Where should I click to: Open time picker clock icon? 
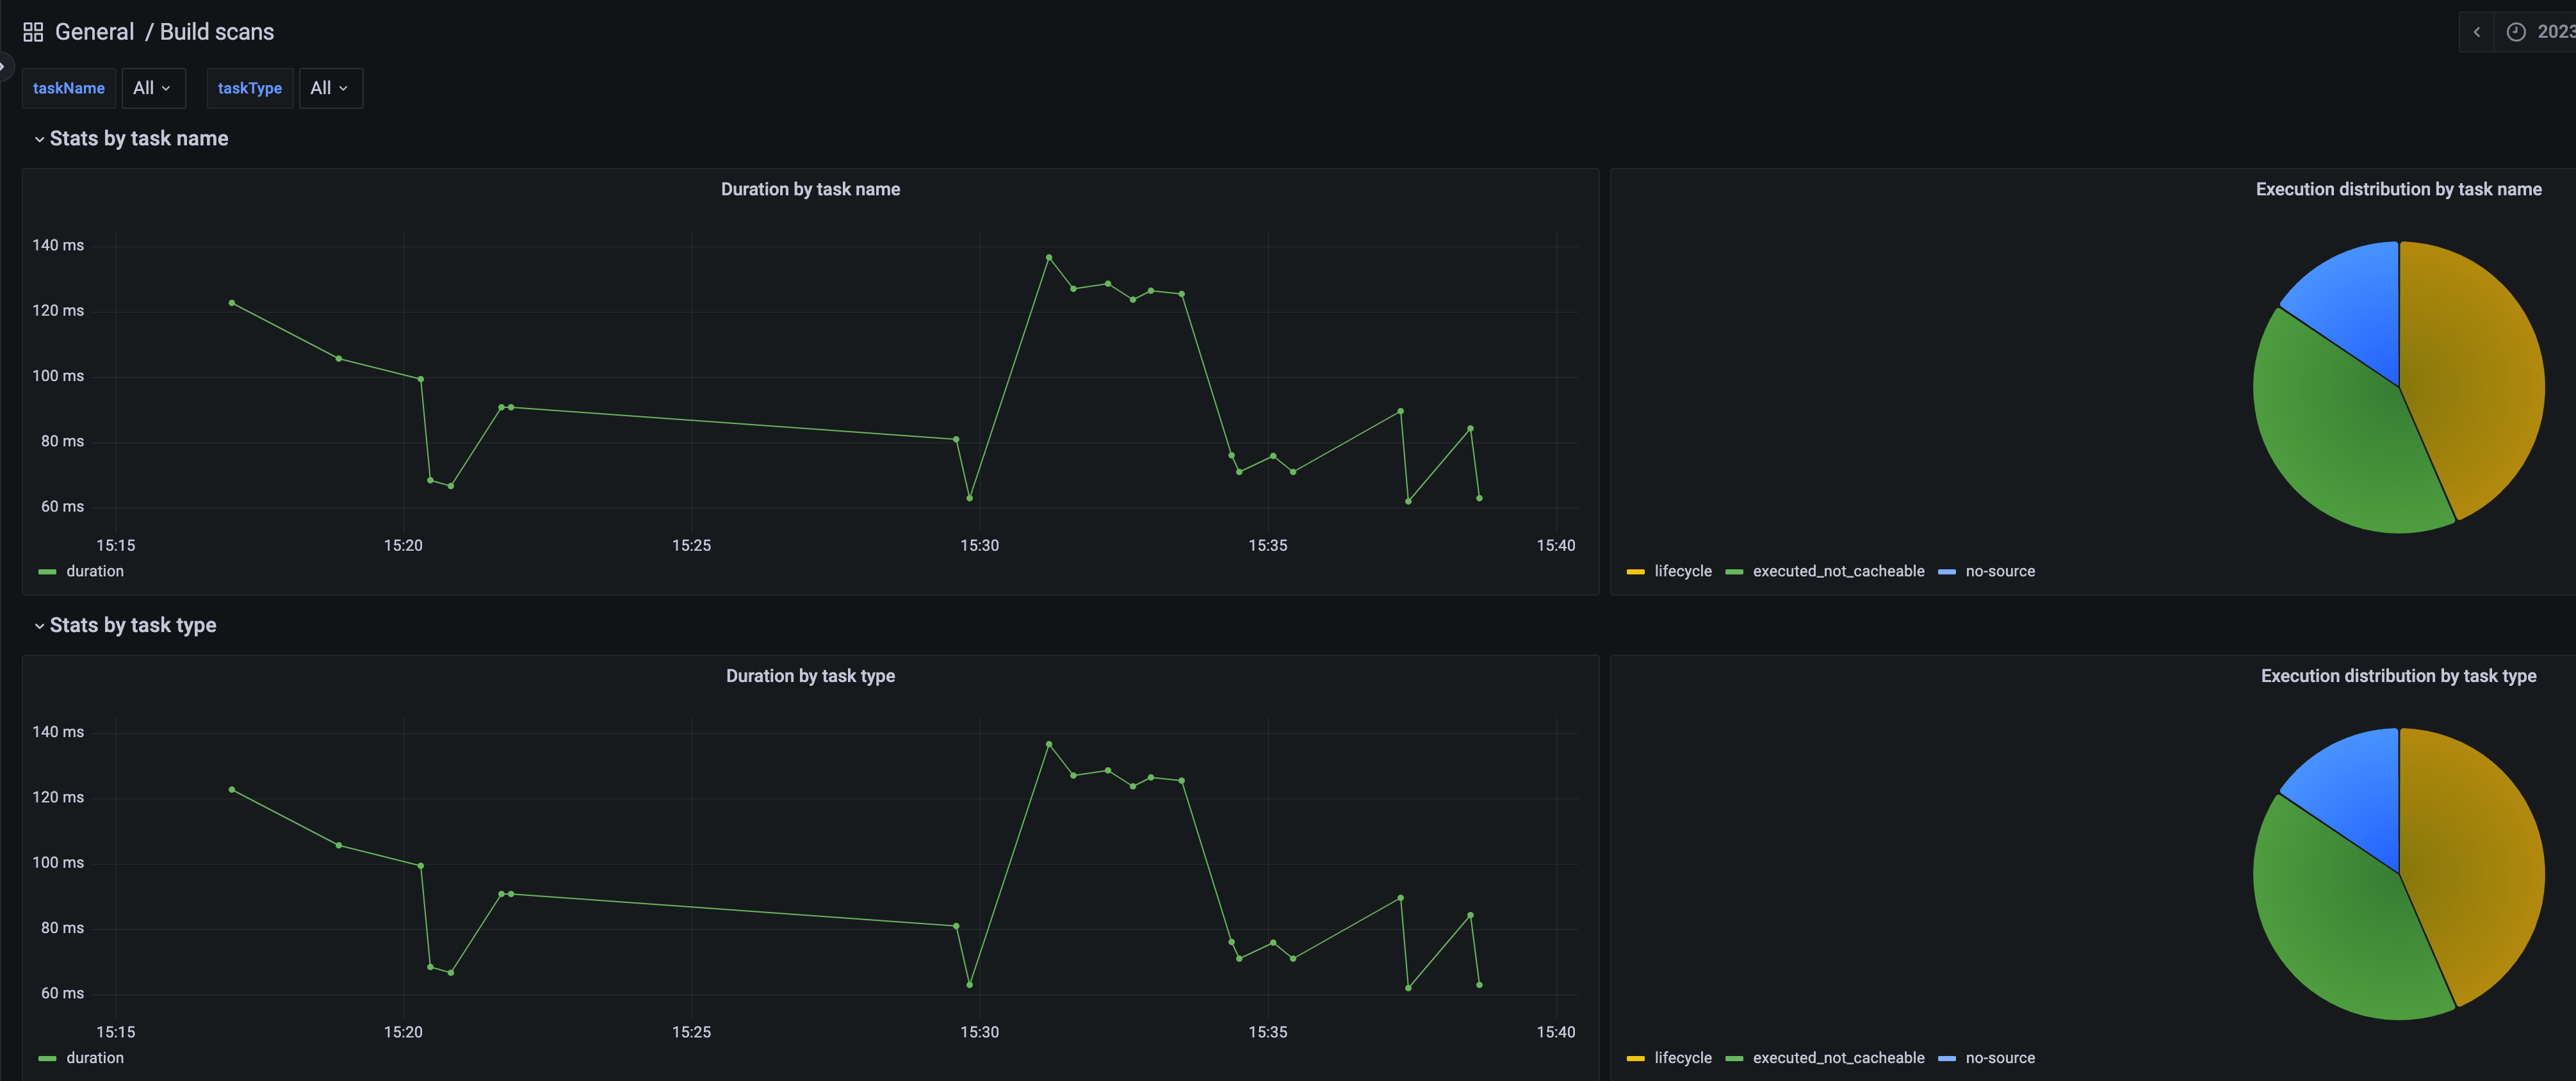[2516, 32]
